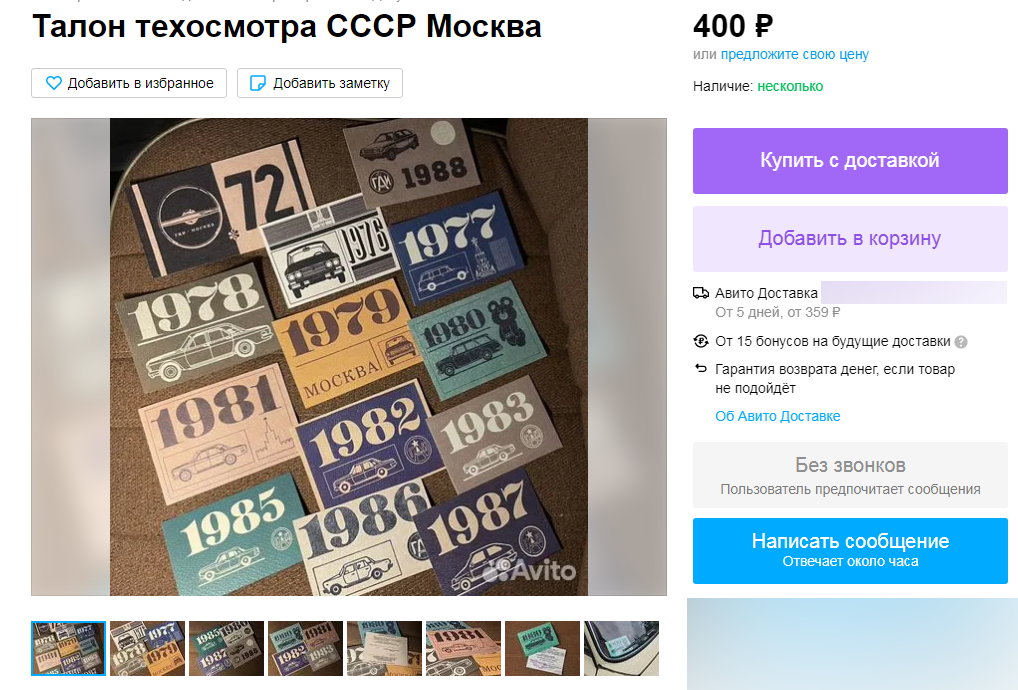1018x690 pixels.
Task: Click Написать сообщение button
Action: coord(850,550)
